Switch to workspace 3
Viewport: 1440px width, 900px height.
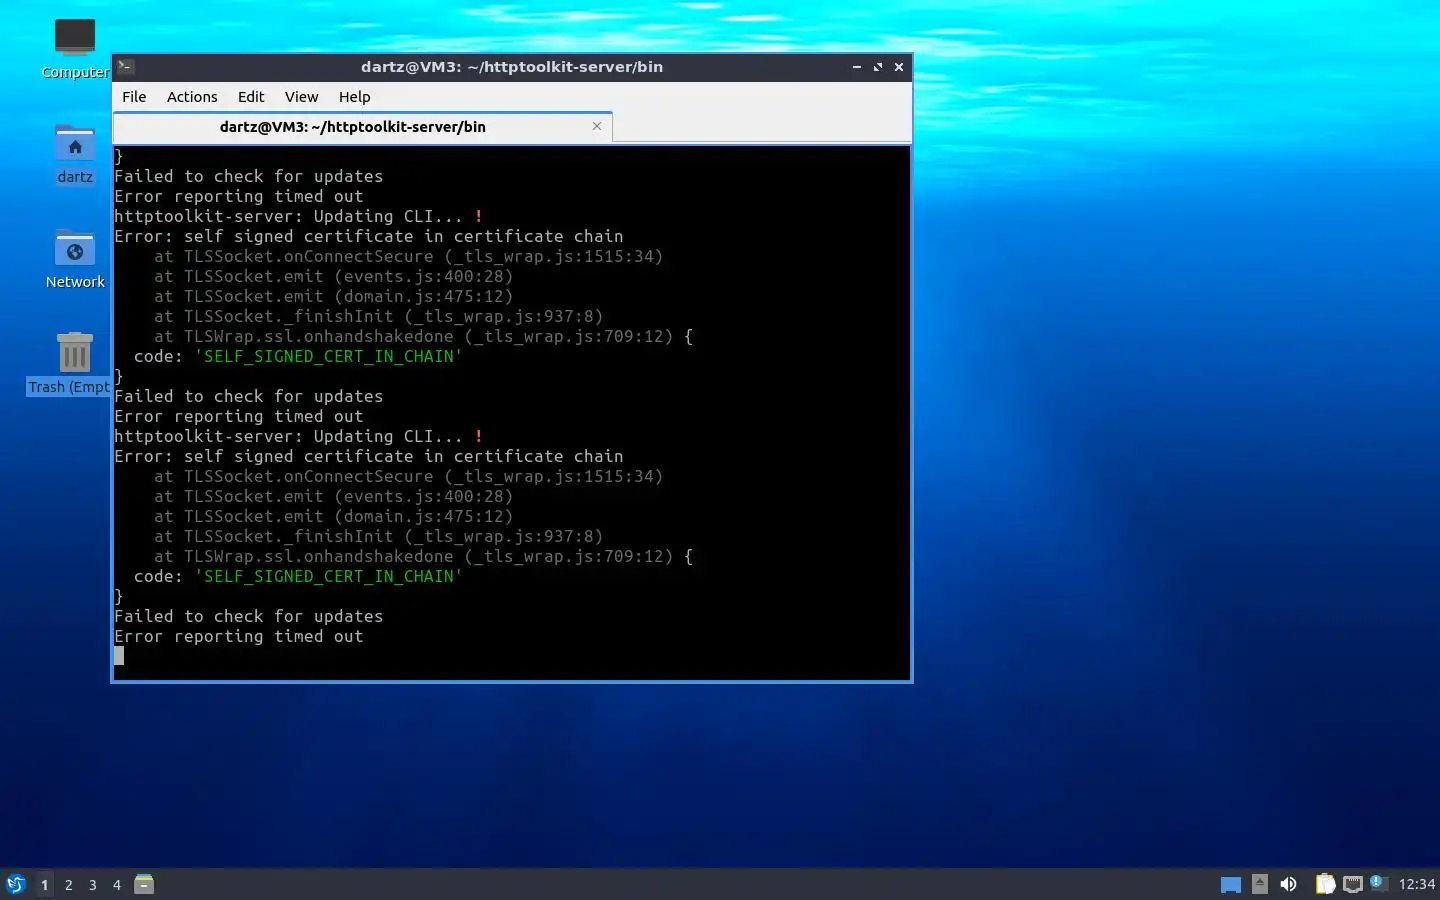point(92,884)
